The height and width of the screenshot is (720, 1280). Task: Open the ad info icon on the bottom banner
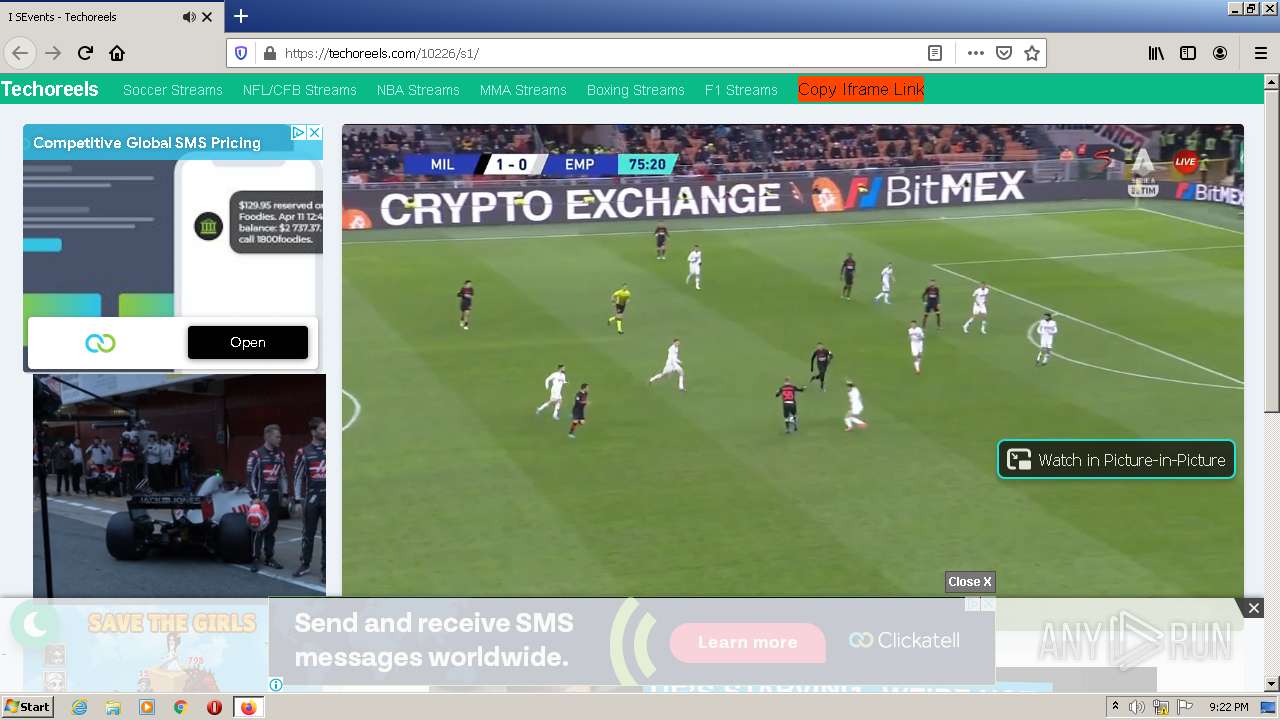tap(276, 685)
